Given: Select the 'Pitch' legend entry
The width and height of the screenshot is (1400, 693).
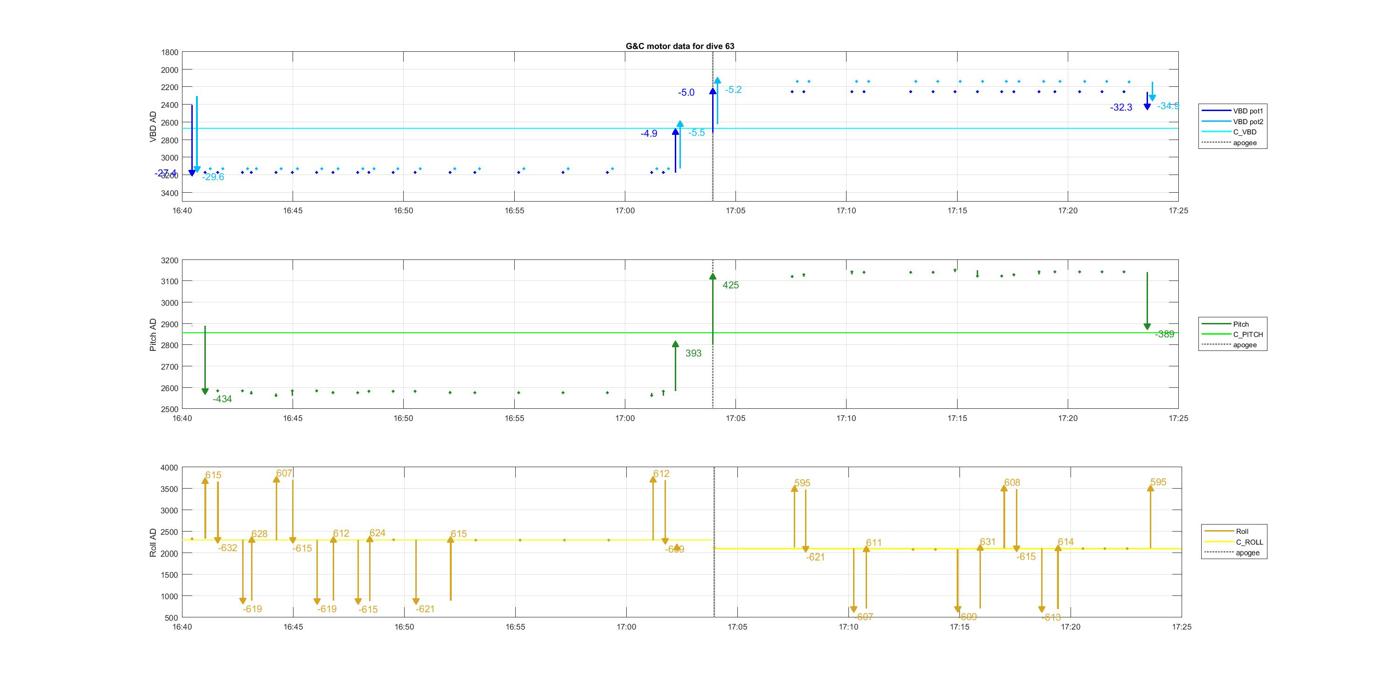Looking at the screenshot, I should coord(1225,324).
